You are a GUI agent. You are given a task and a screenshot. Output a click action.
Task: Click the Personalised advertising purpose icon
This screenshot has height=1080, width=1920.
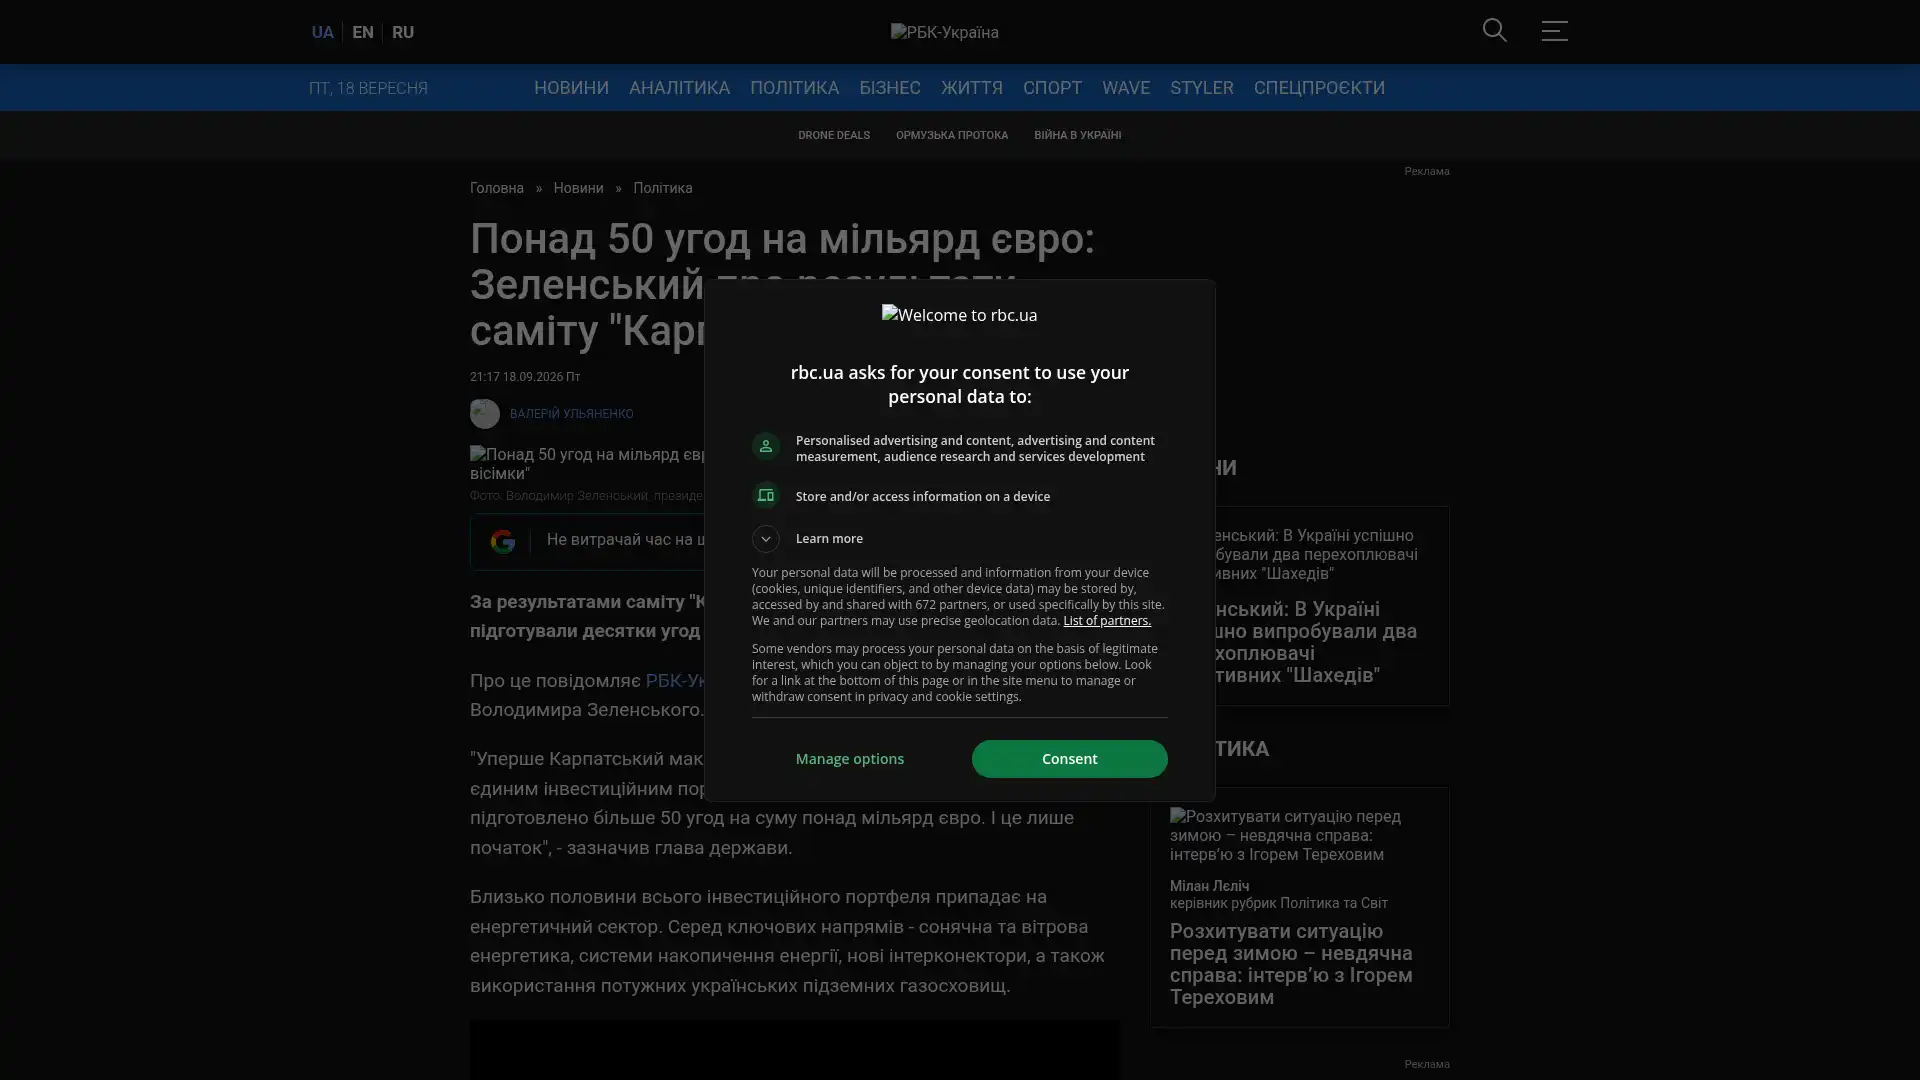pos(766,446)
